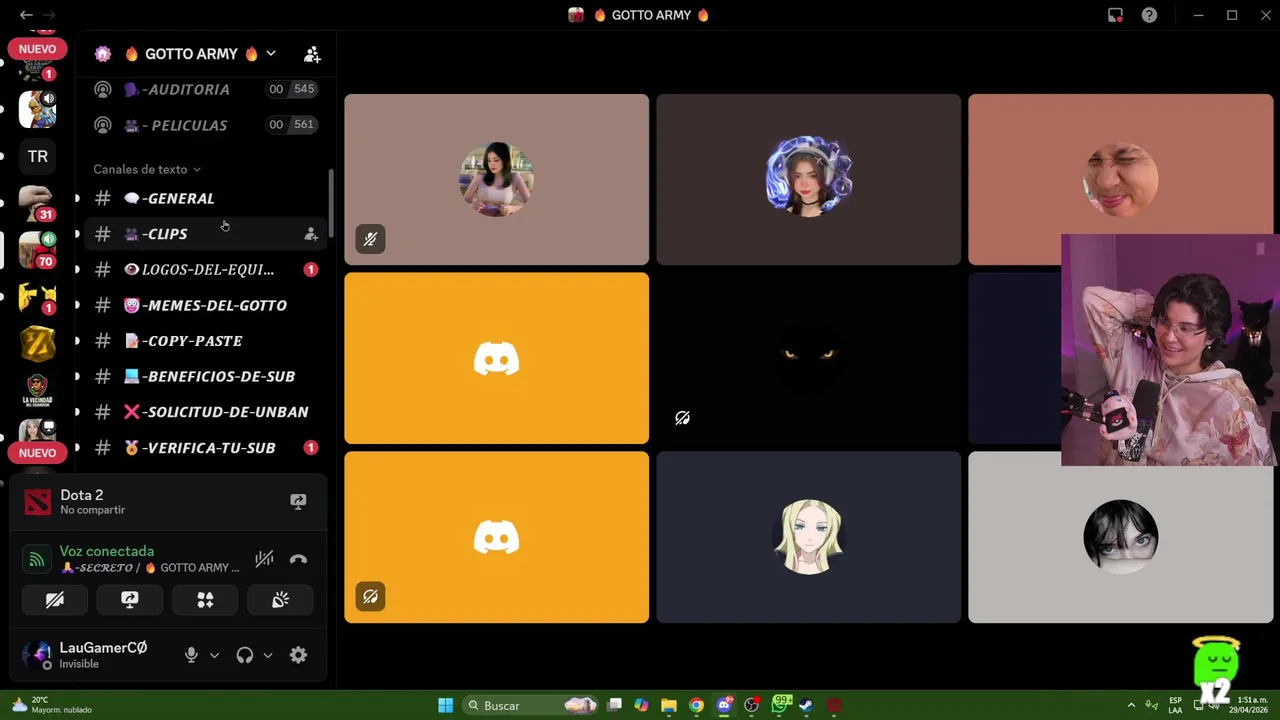Show hidden system tray icons chevron
The height and width of the screenshot is (720, 1280).
point(1131,705)
